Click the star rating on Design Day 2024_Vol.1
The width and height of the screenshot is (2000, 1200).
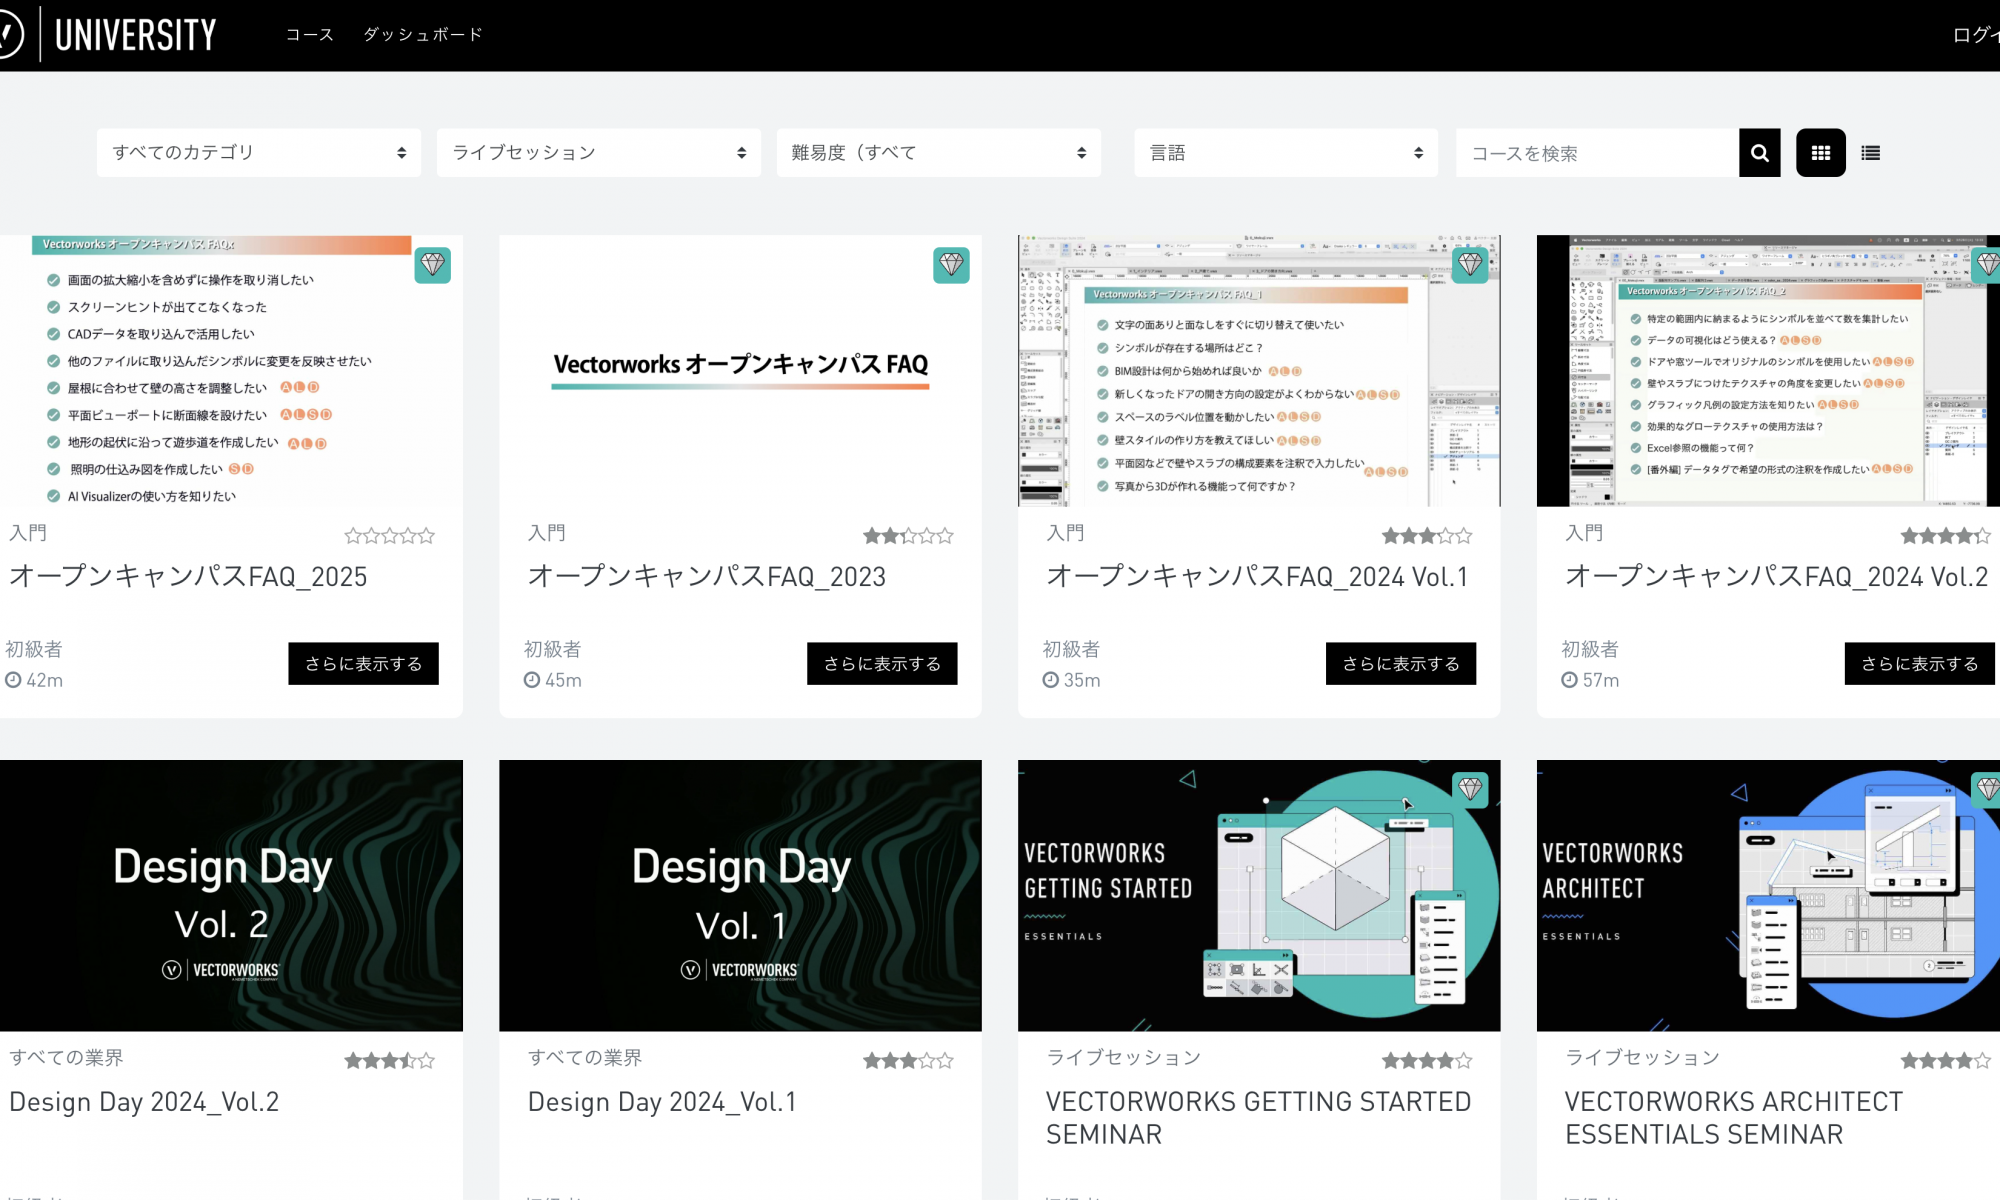[909, 1061]
